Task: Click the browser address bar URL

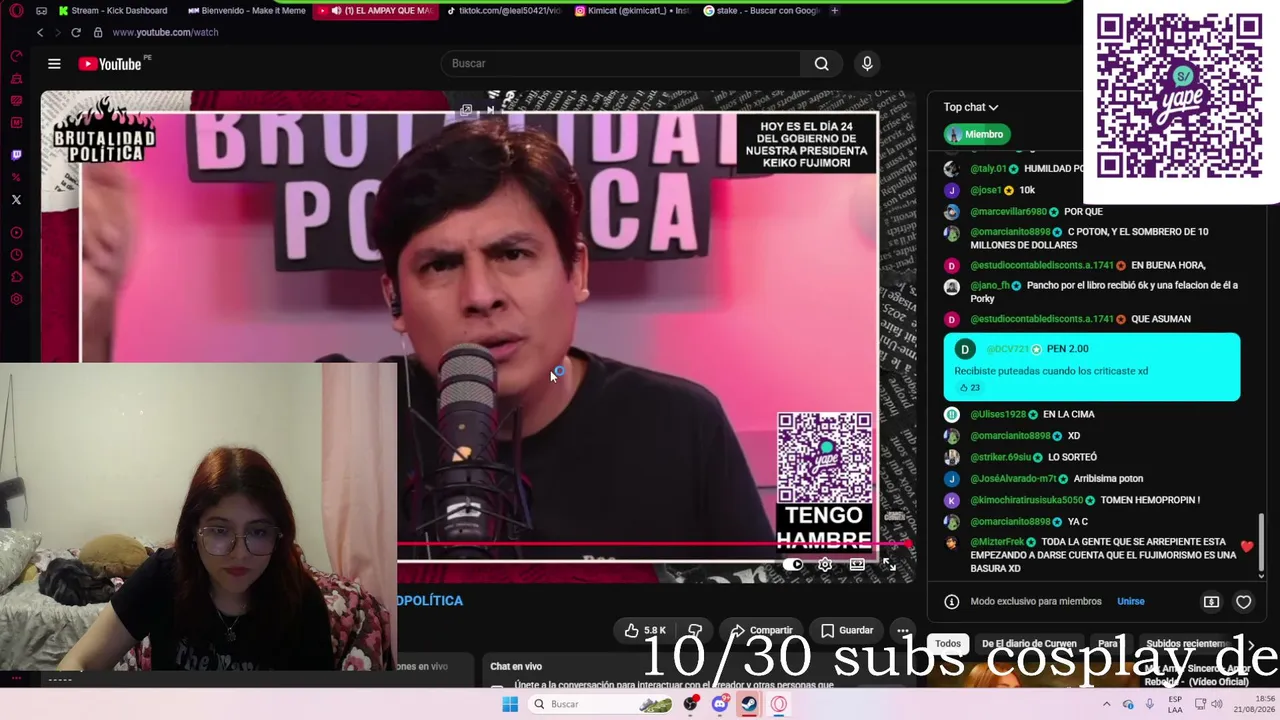Action: (x=165, y=32)
